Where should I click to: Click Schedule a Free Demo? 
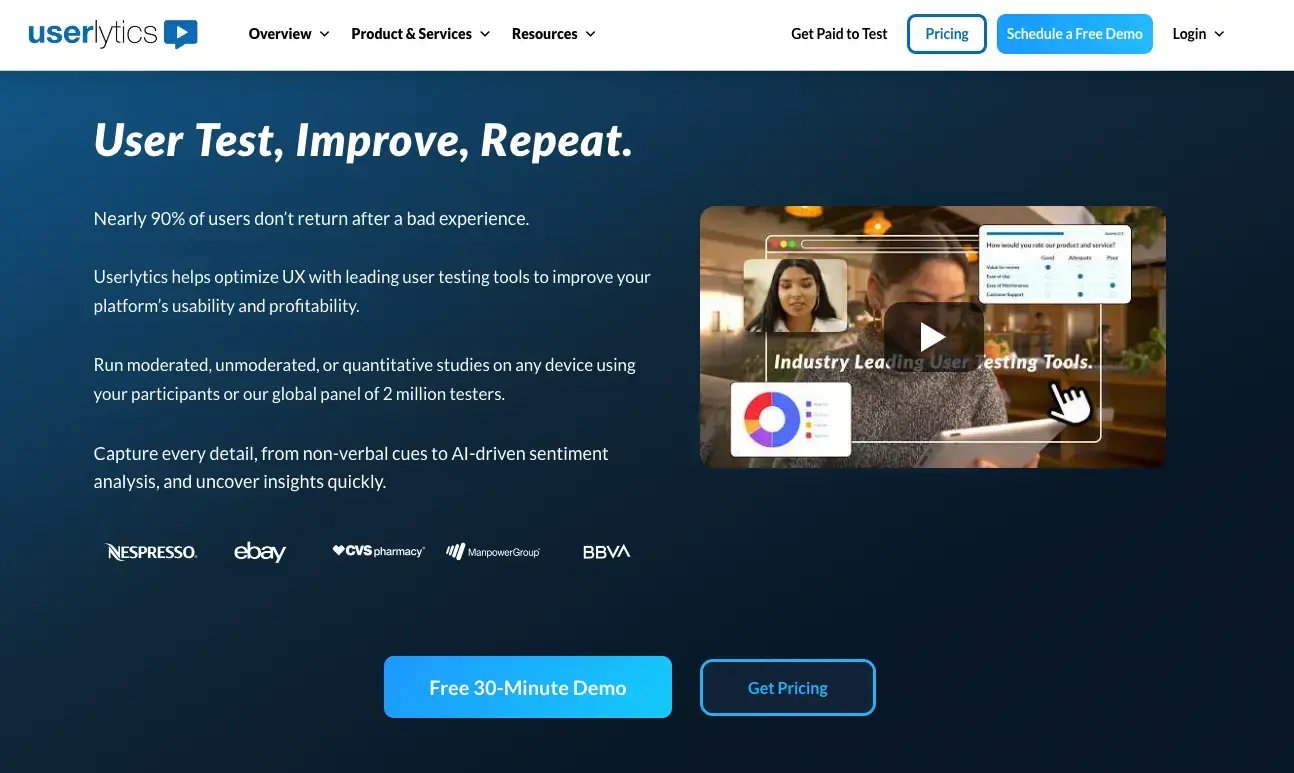pyautogui.click(x=1075, y=34)
